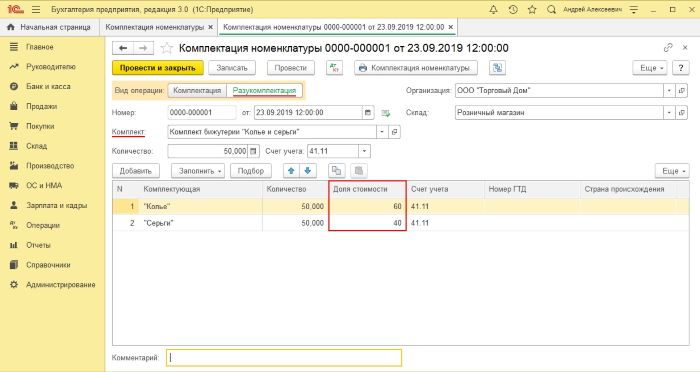Screen dimensions: 700x372
Task: Copy link to document icon
Action: pos(668,47)
